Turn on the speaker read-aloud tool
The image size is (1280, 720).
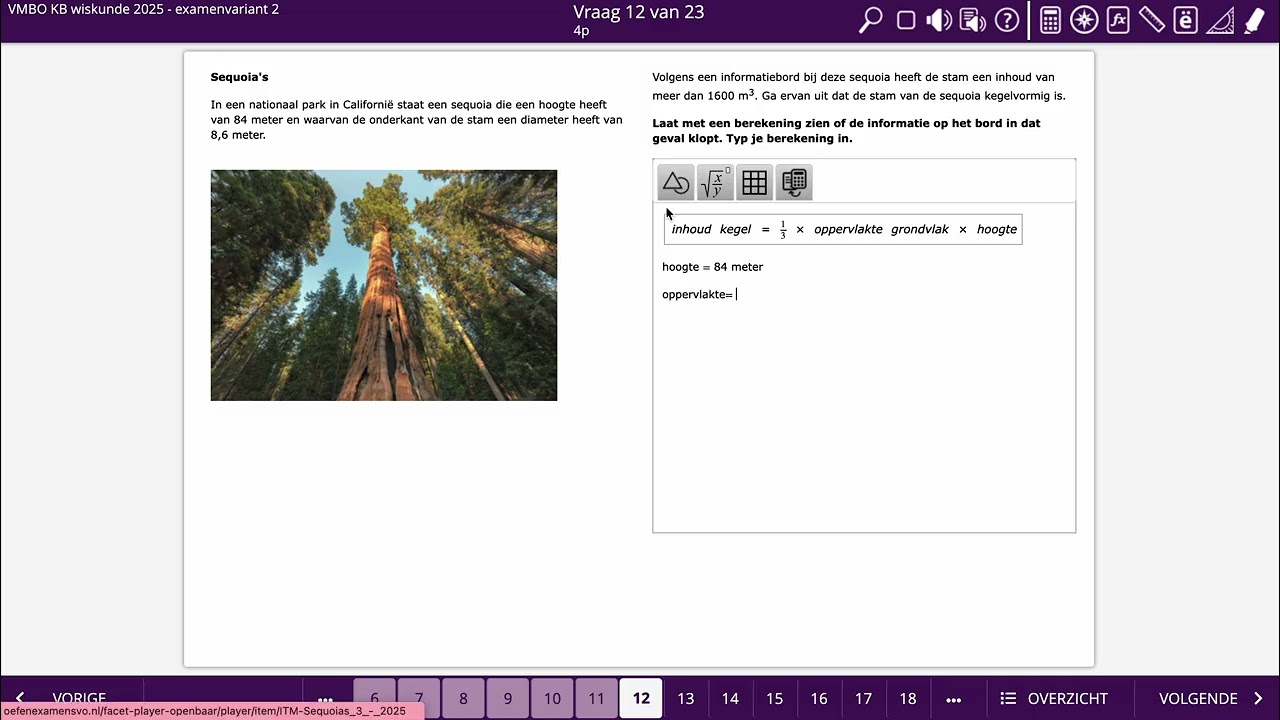click(x=938, y=20)
